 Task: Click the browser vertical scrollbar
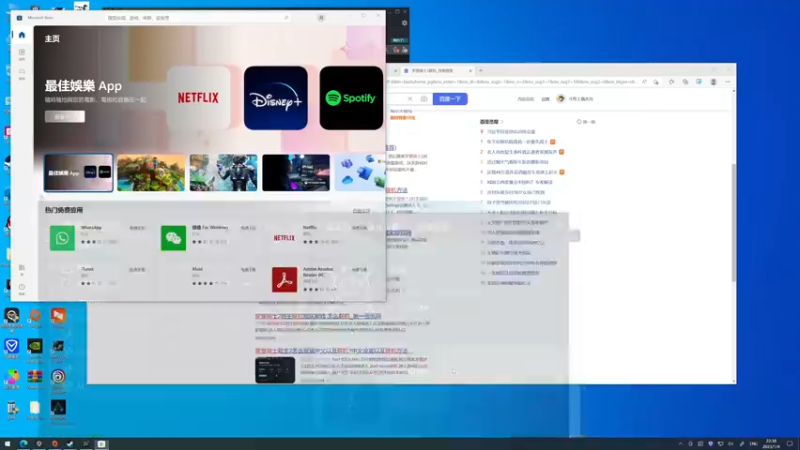click(x=734, y=223)
